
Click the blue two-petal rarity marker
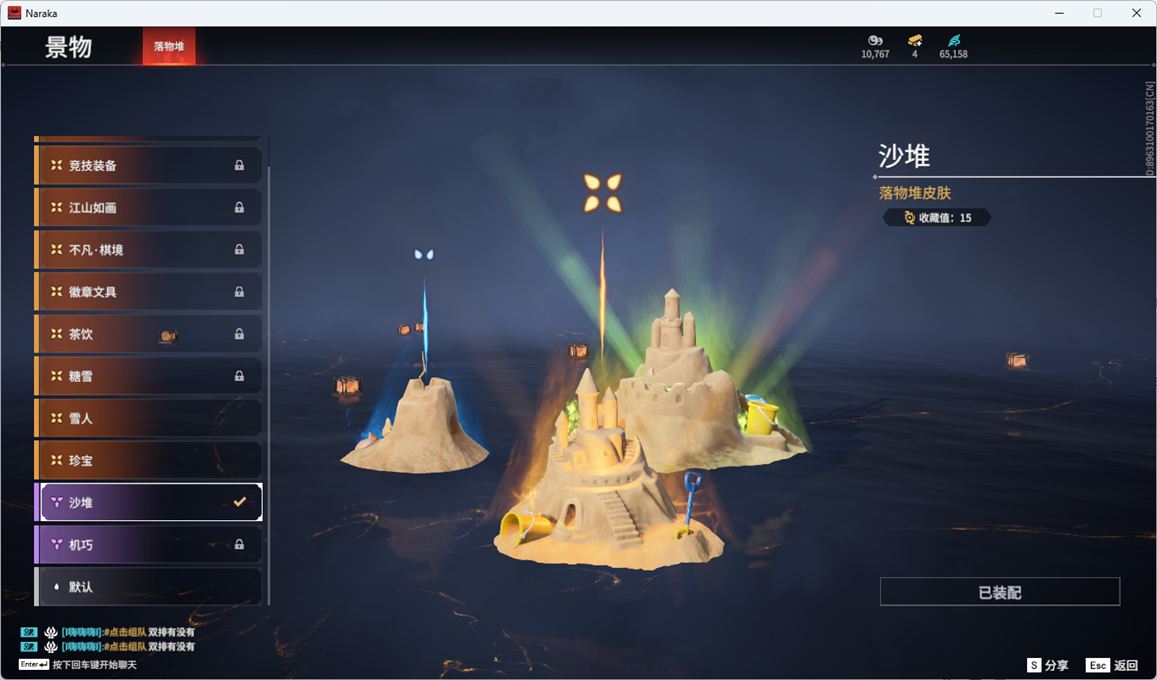click(424, 254)
